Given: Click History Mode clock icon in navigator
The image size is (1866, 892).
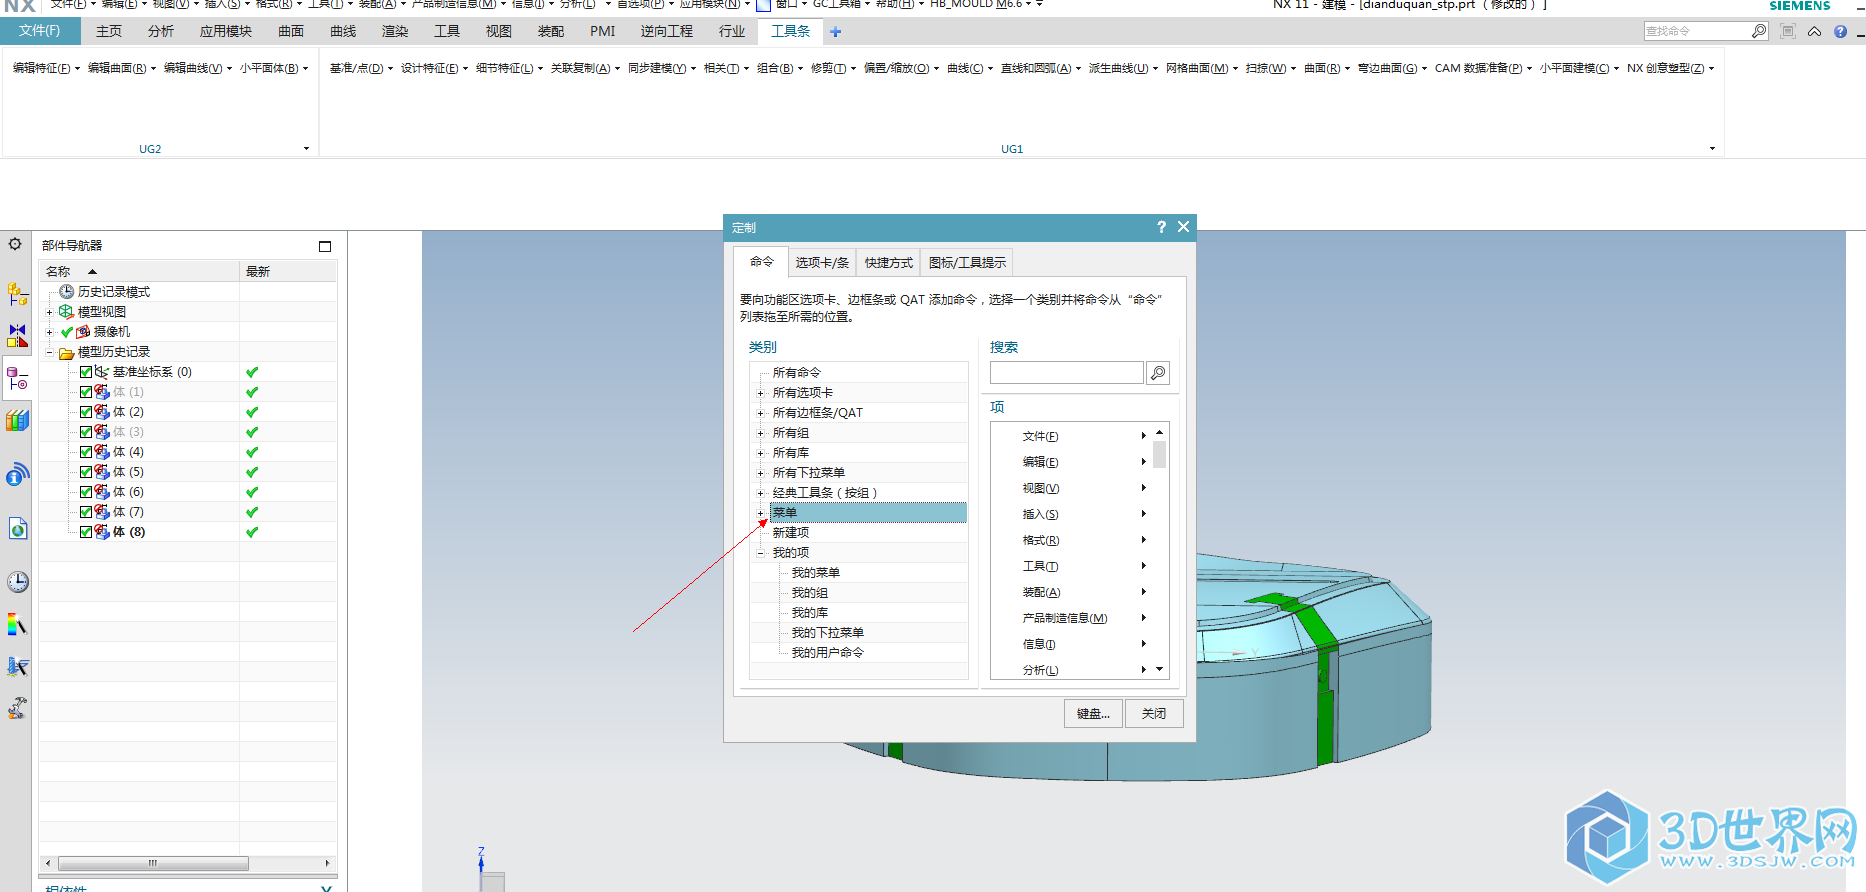Looking at the screenshot, I should 67,291.
